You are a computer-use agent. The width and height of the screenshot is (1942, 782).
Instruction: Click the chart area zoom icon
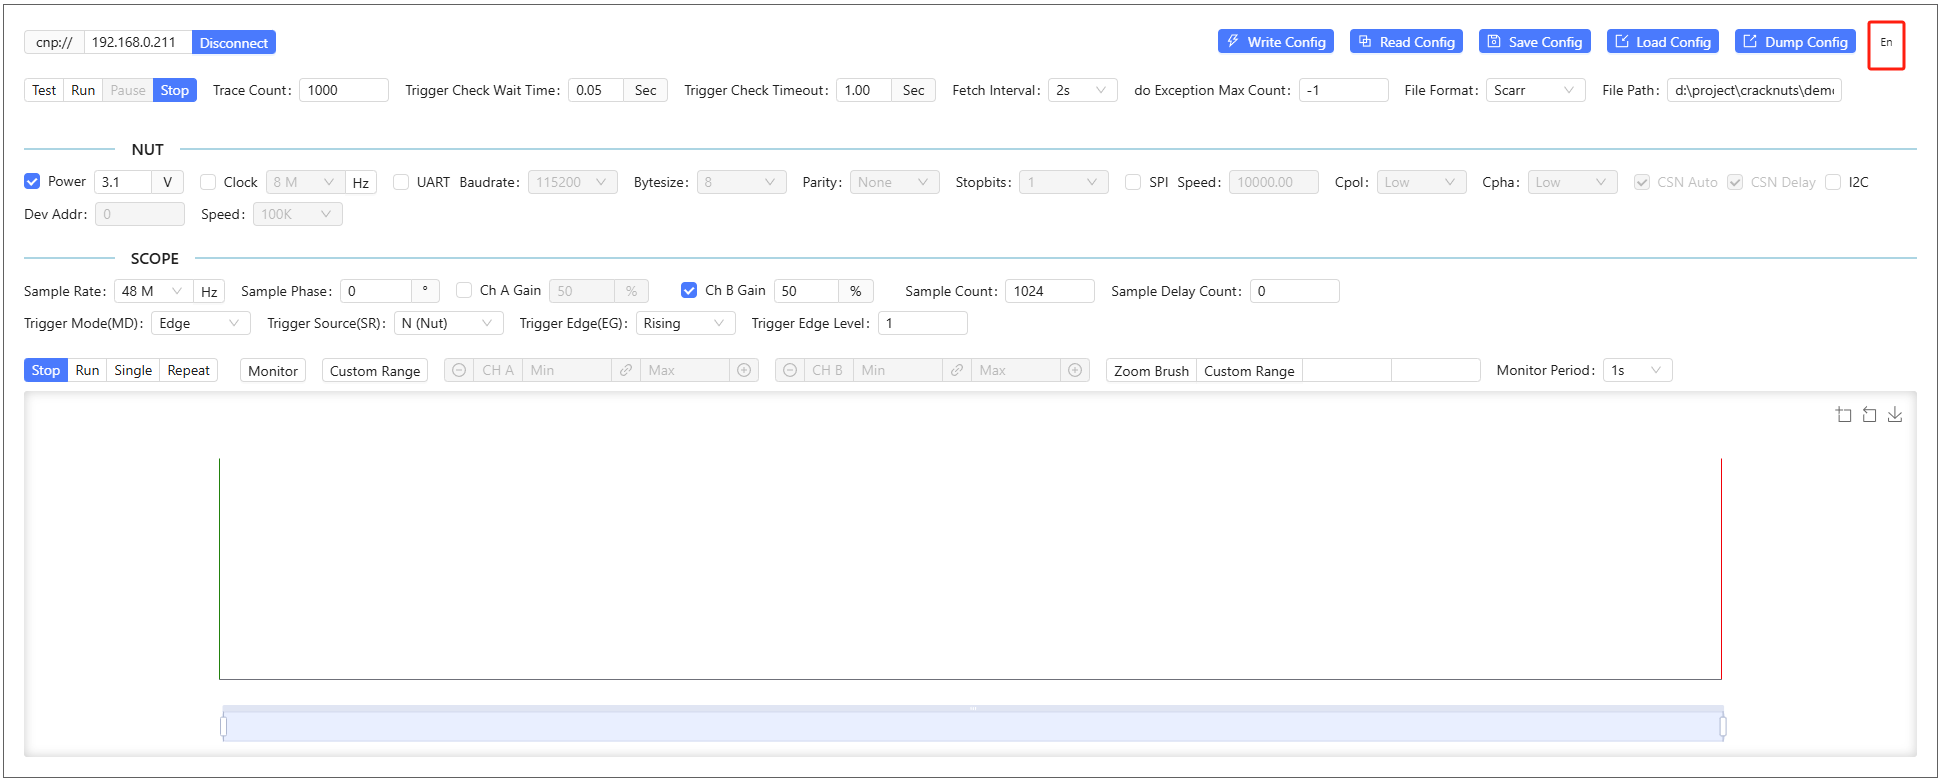coord(1843,415)
